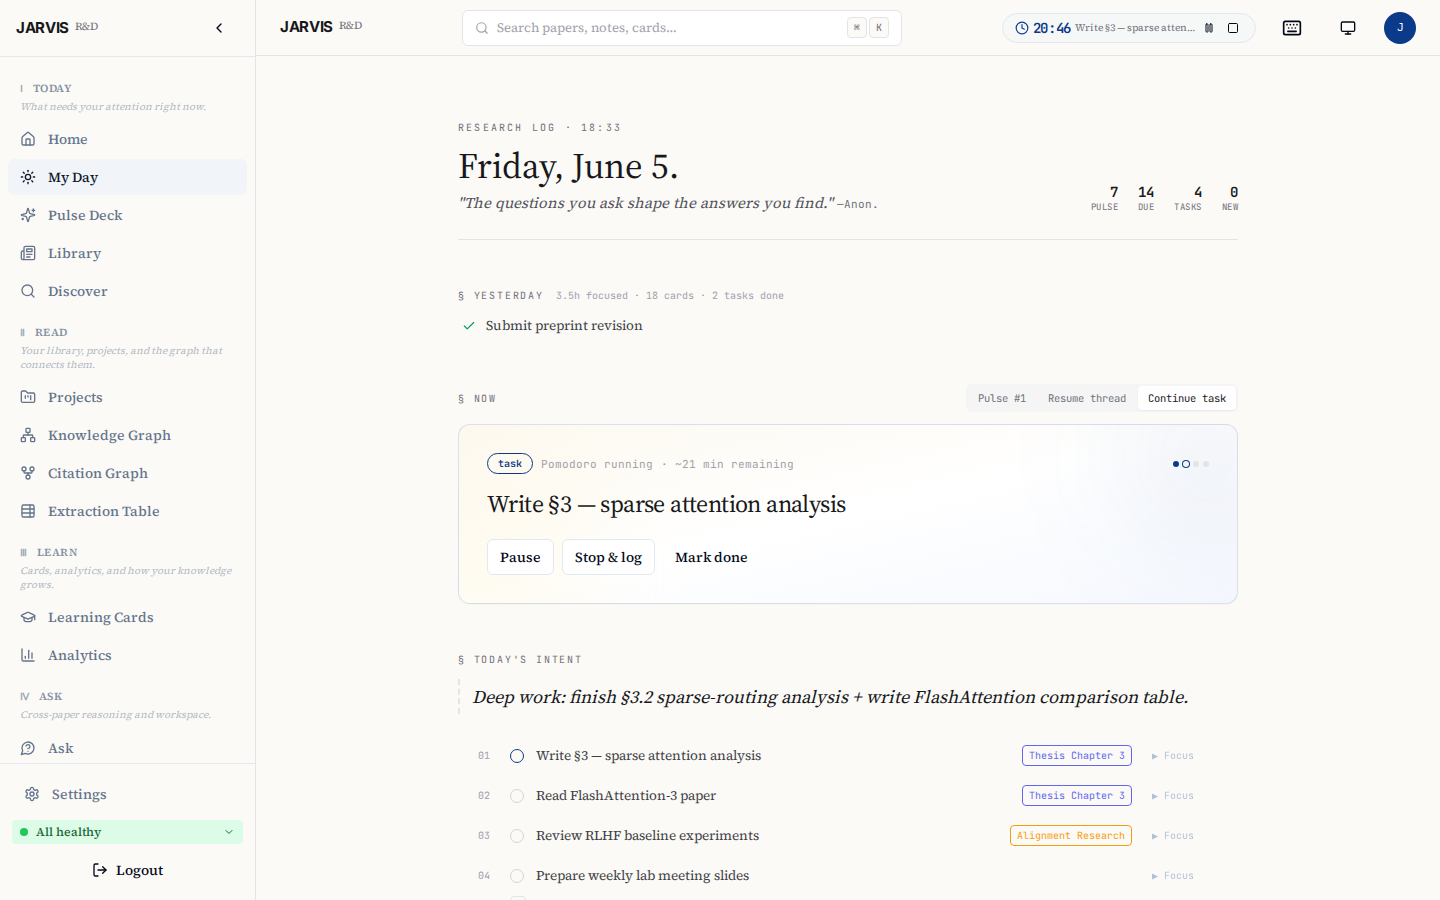Expand the All healthy status dropdown
This screenshot has width=1440, height=900.
pos(229,832)
